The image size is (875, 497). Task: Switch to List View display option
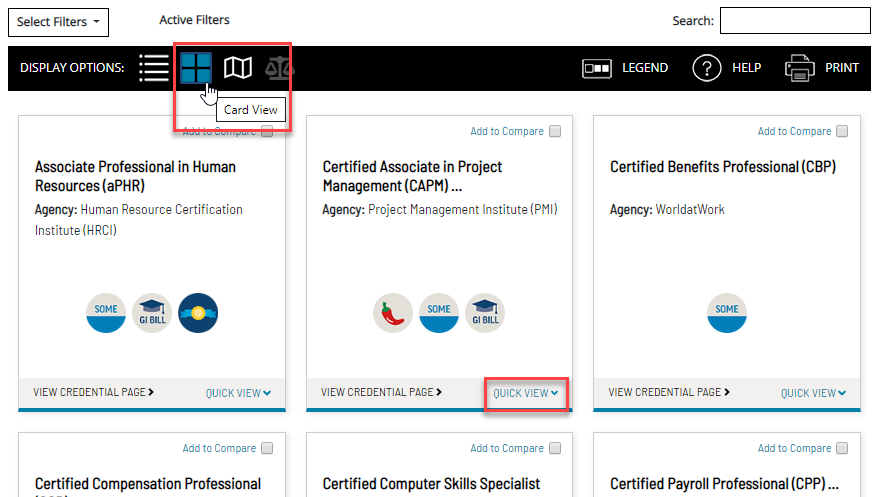click(x=153, y=68)
